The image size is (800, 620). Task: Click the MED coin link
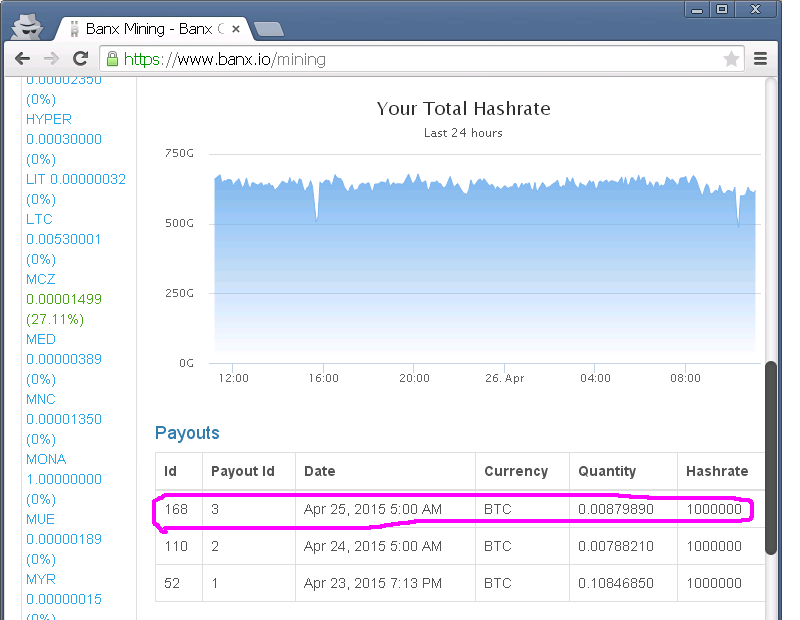[x=41, y=339]
